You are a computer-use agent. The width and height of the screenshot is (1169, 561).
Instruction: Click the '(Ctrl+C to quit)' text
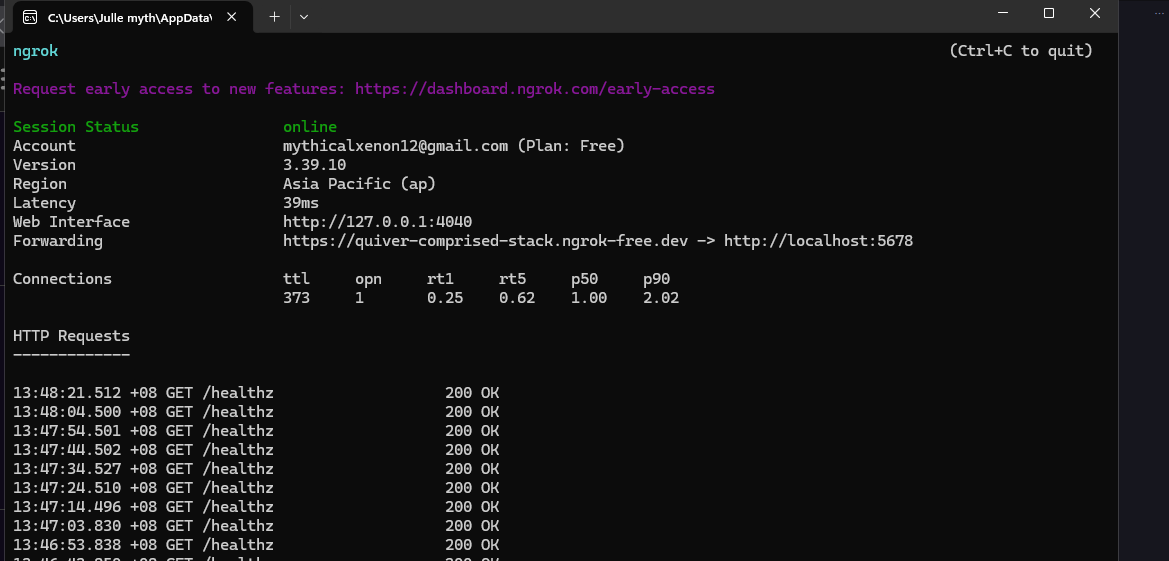point(1021,51)
